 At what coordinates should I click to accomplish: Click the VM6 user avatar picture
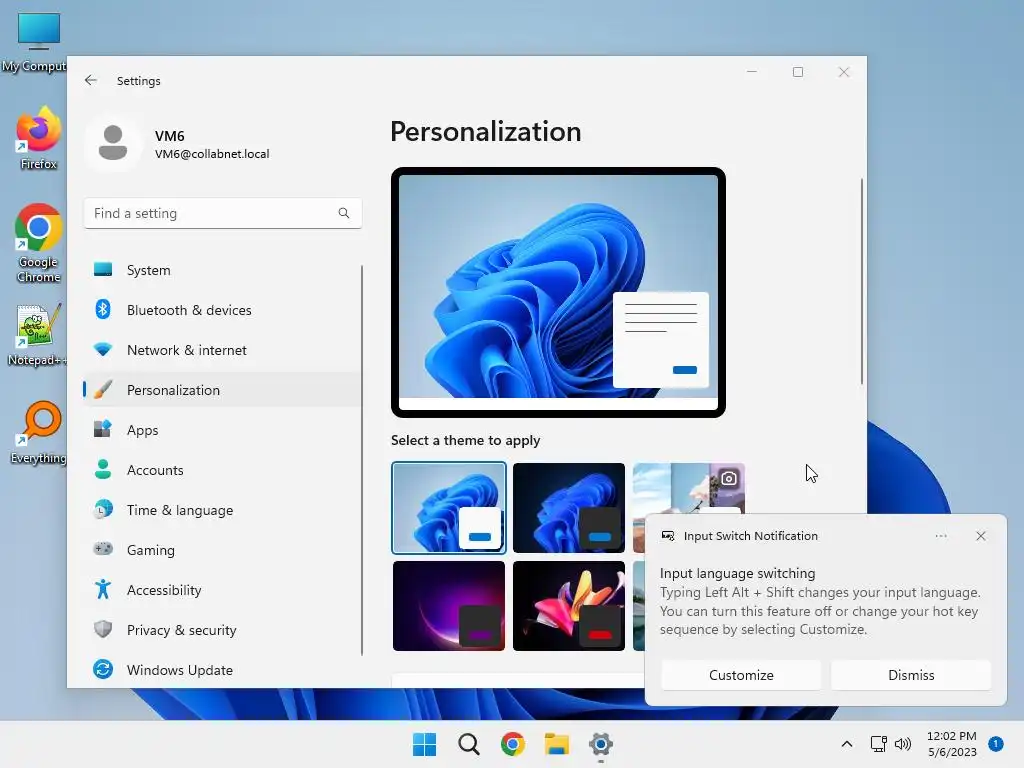113,143
